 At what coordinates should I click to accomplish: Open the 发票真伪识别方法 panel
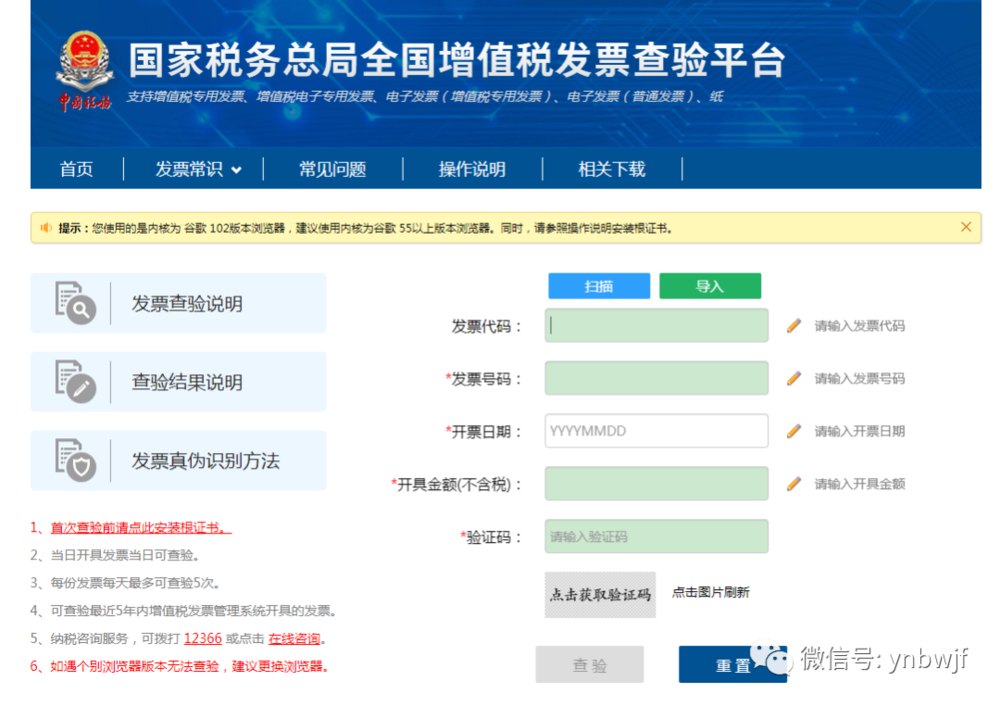[x=179, y=460]
